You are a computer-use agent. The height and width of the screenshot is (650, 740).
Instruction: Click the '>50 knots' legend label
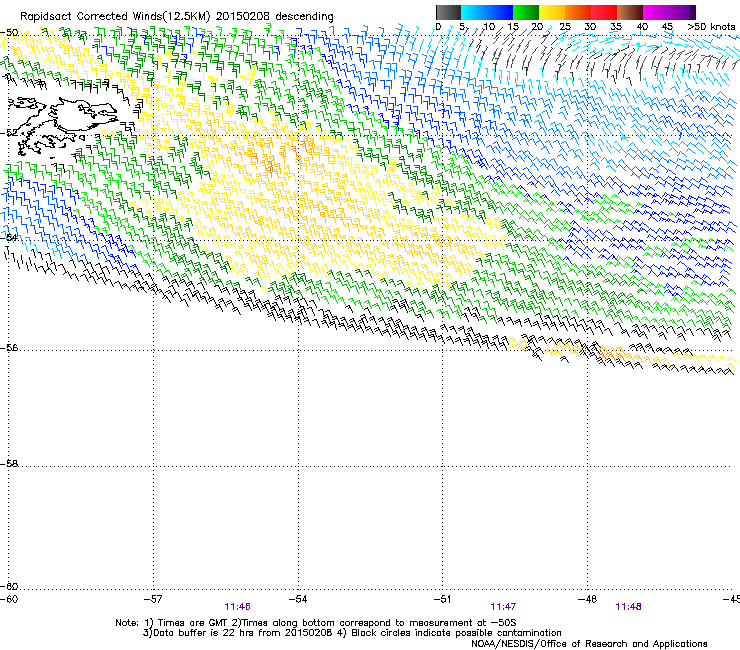pos(711,27)
